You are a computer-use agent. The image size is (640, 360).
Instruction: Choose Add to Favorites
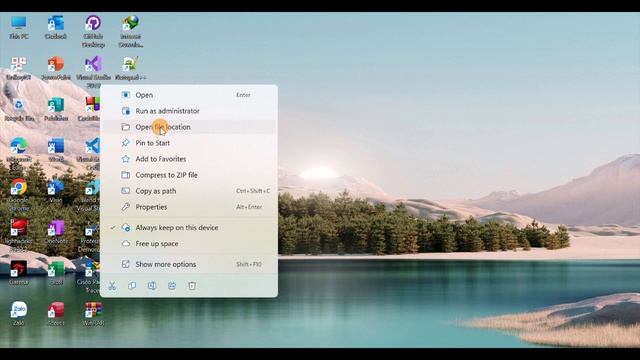pyautogui.click(x=189, y=159)
